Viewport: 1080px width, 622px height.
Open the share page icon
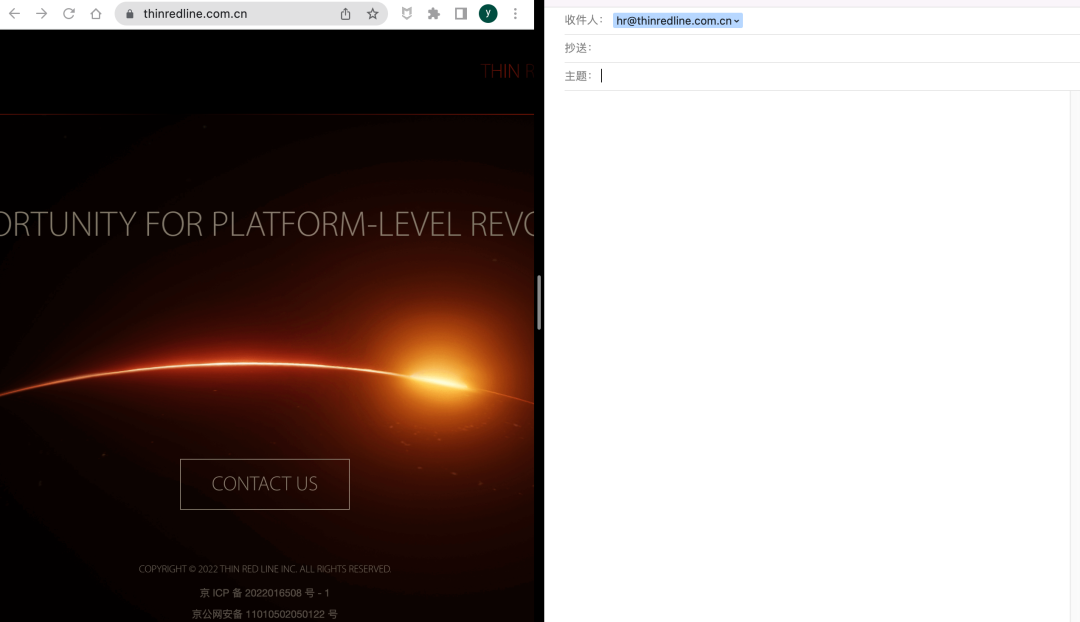point(346,14)
